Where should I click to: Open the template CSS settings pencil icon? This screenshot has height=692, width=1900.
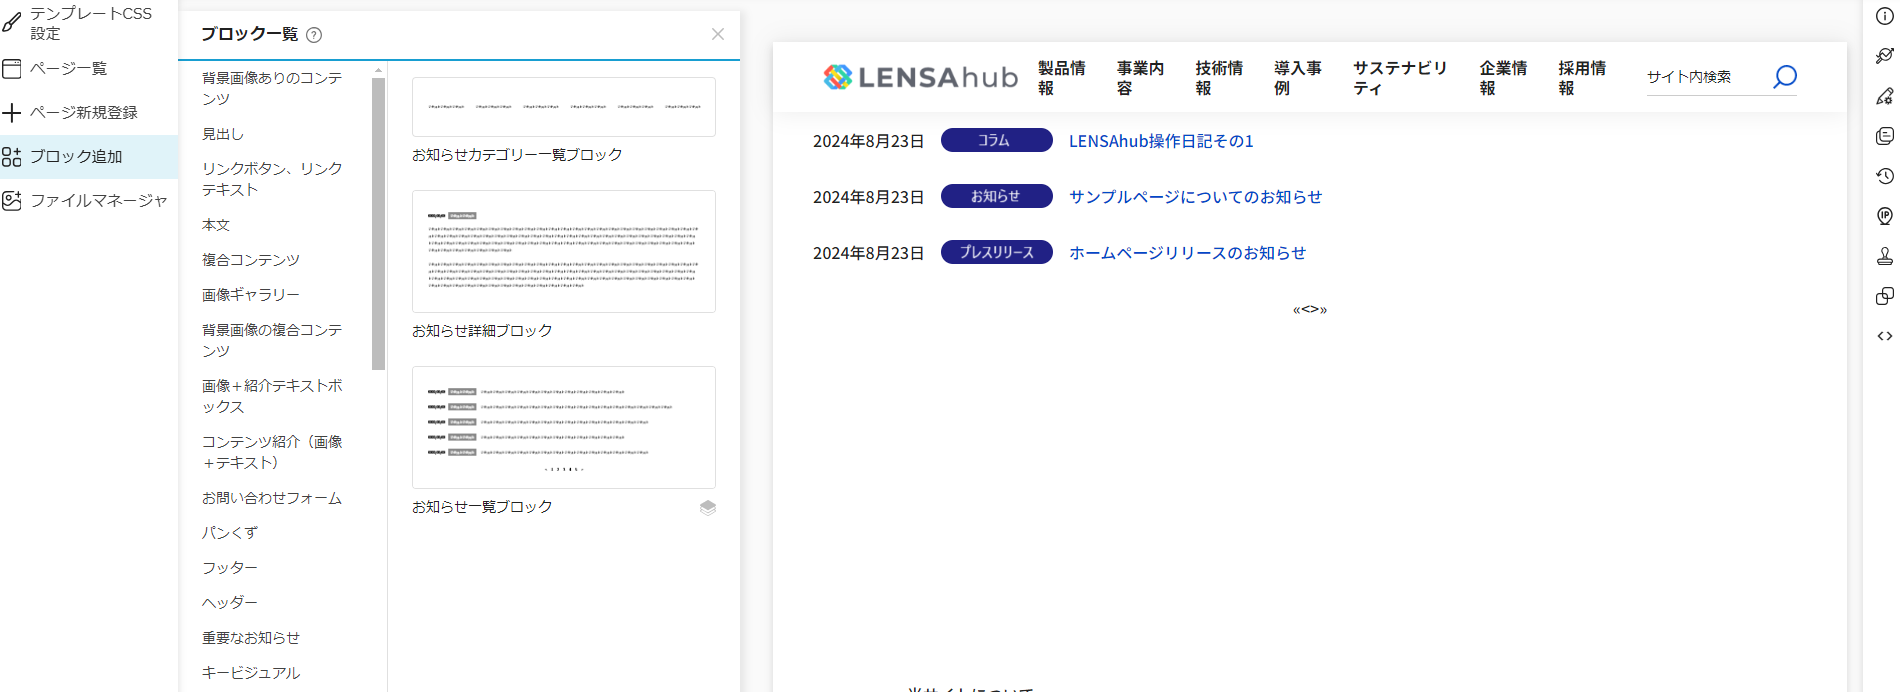click(x=12, y=22)
